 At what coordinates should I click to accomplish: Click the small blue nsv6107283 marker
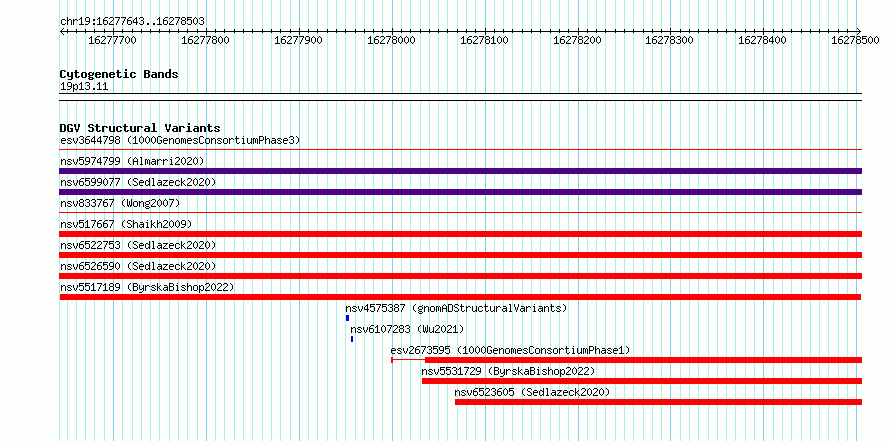pos(352,339)
